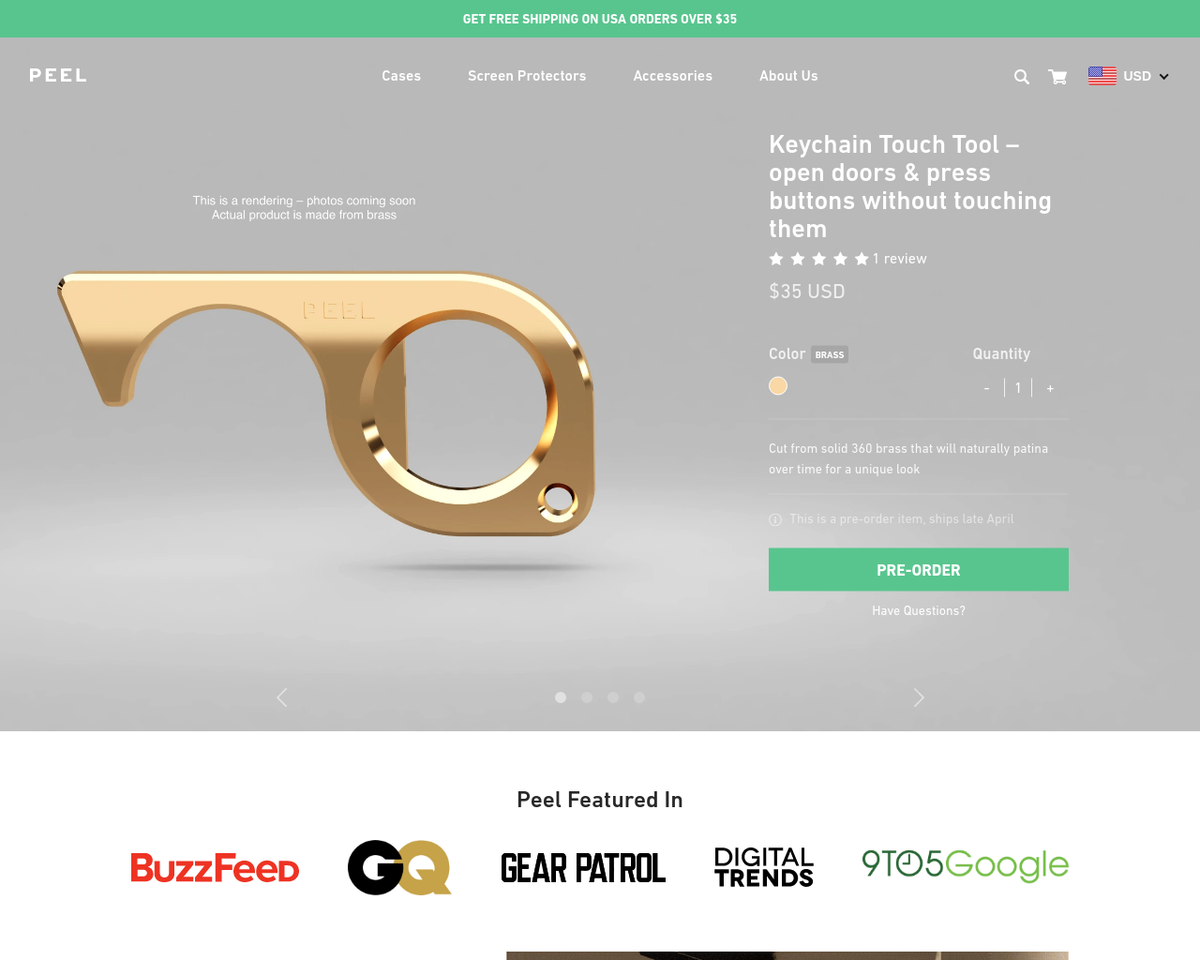The height and width of the screenshot is (960, 1200).
Task: Open the Screen Protectors menu
Action: point(527,76)
